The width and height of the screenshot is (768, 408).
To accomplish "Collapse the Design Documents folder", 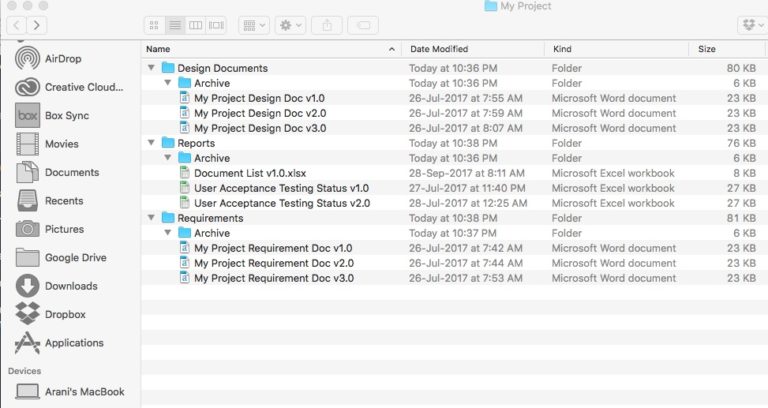I will [151, 68].
